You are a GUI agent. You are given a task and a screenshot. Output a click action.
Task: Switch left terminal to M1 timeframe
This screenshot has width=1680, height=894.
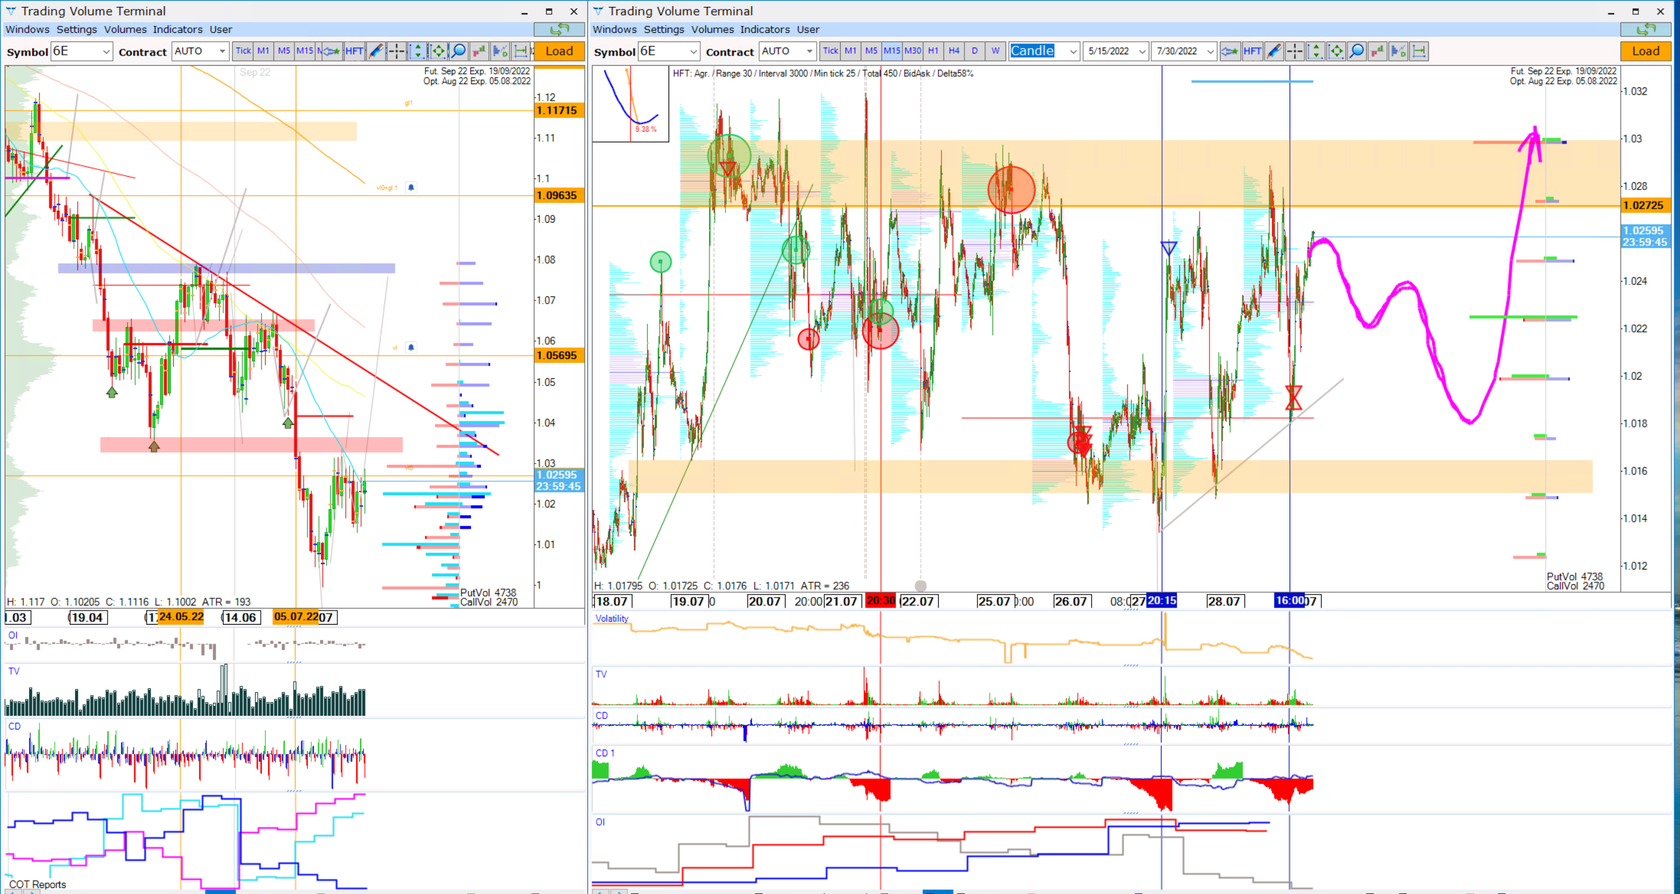pyautogui.click(x=263, y=51)
